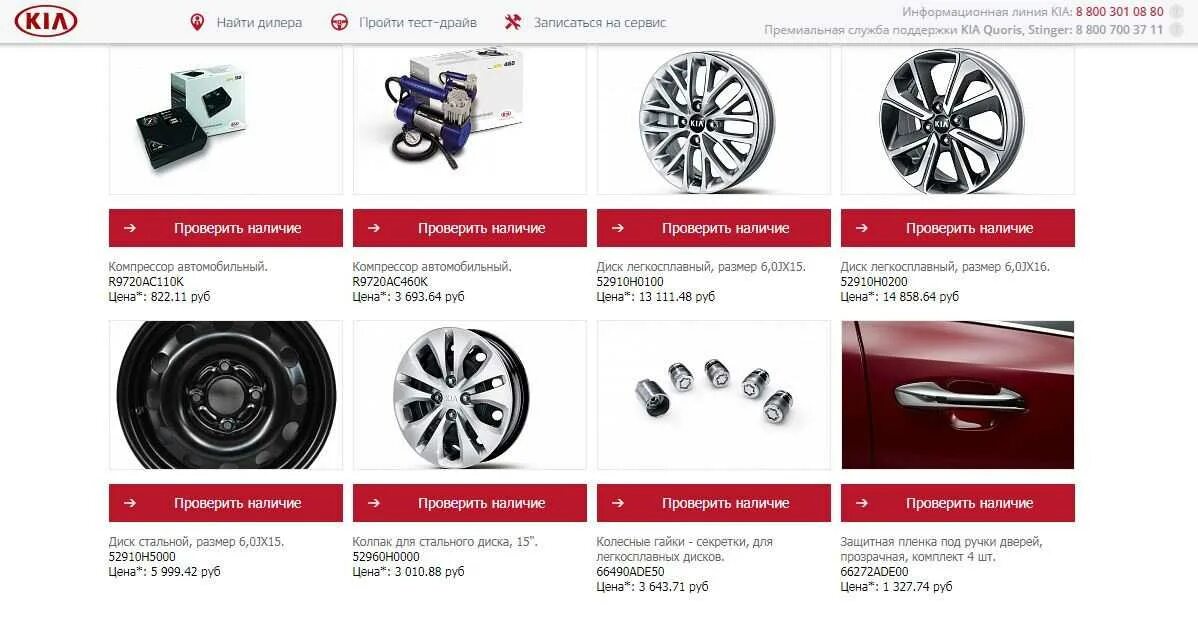Check availability of compressor R9720AC460K
The width and height of the screenshot is (1198, 632).
click(470, 228)
